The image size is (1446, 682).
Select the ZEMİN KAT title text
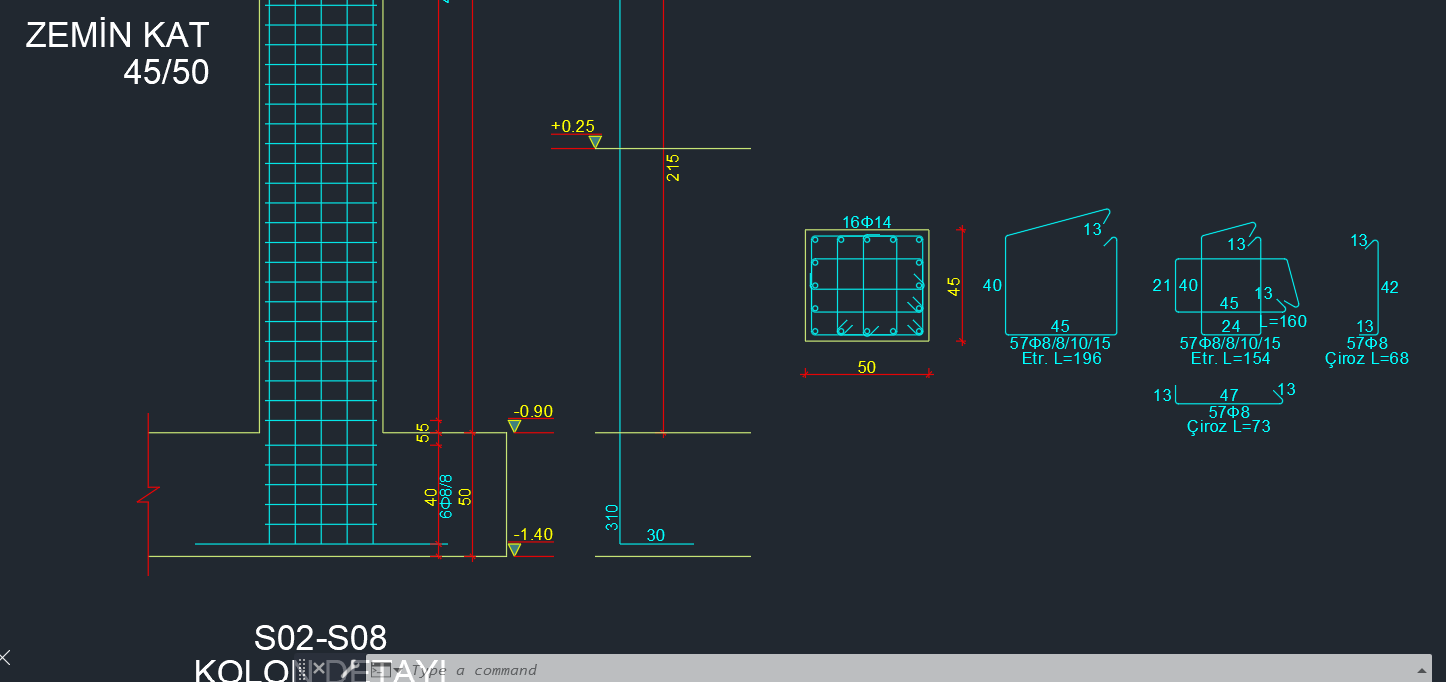coord(117,35)
